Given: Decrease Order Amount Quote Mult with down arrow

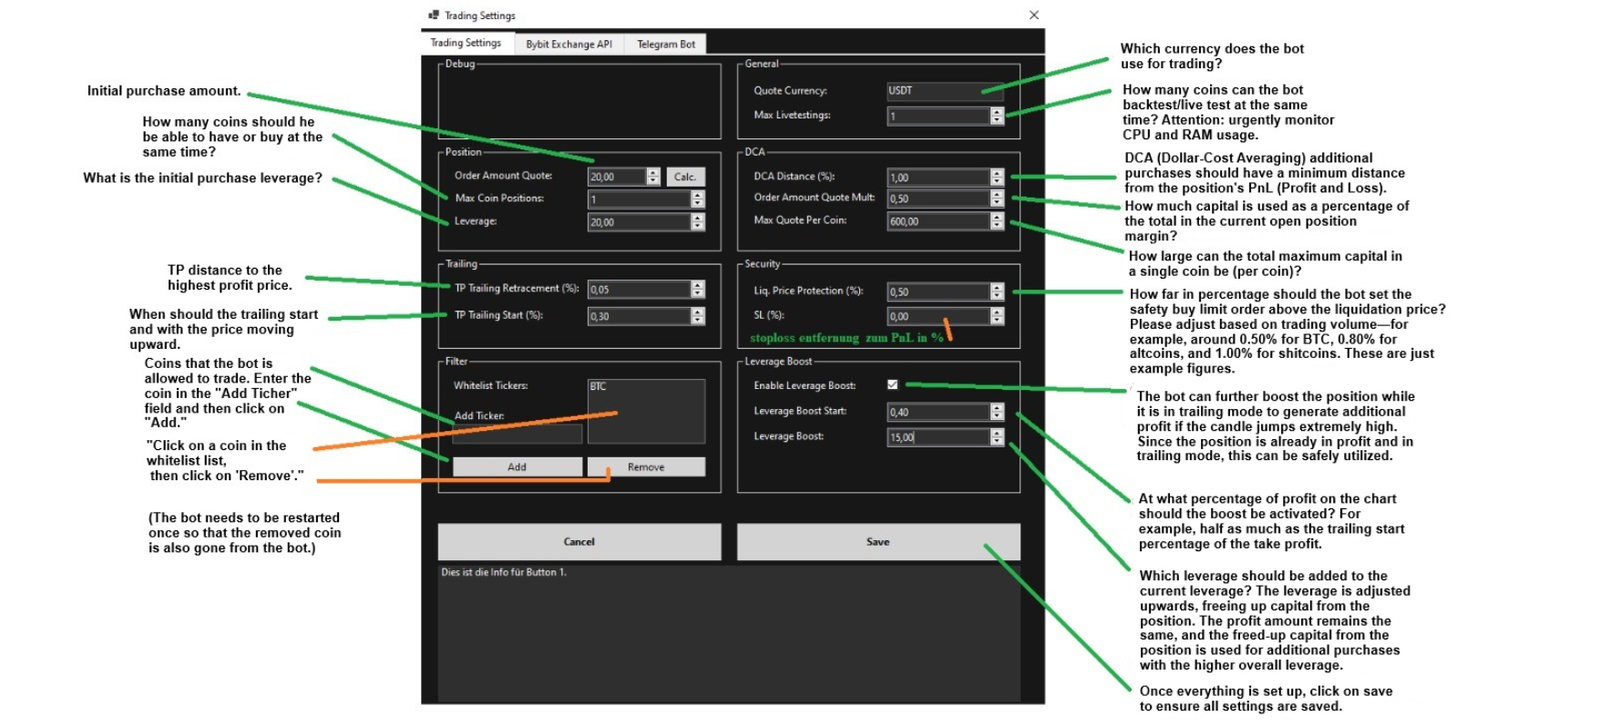Looking at the screenshot, I should (x=997, y=203).
